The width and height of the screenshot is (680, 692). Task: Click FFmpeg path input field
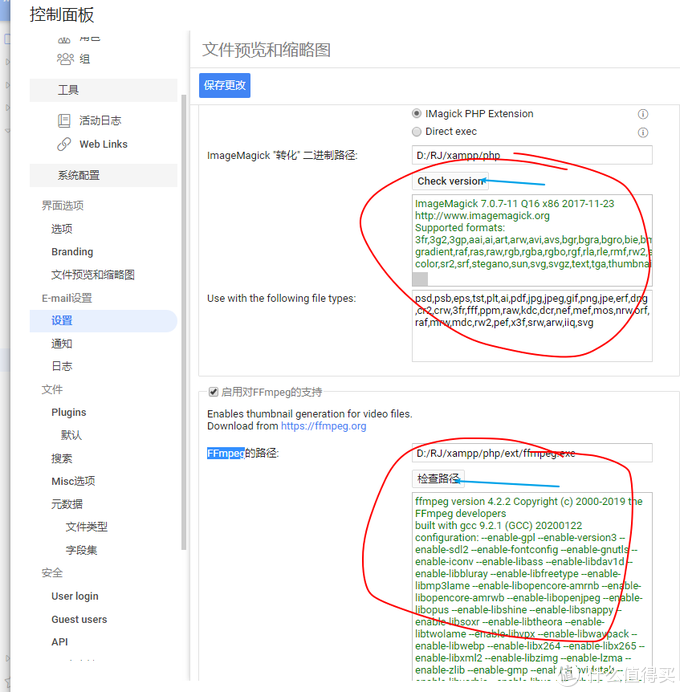point(532,453)
